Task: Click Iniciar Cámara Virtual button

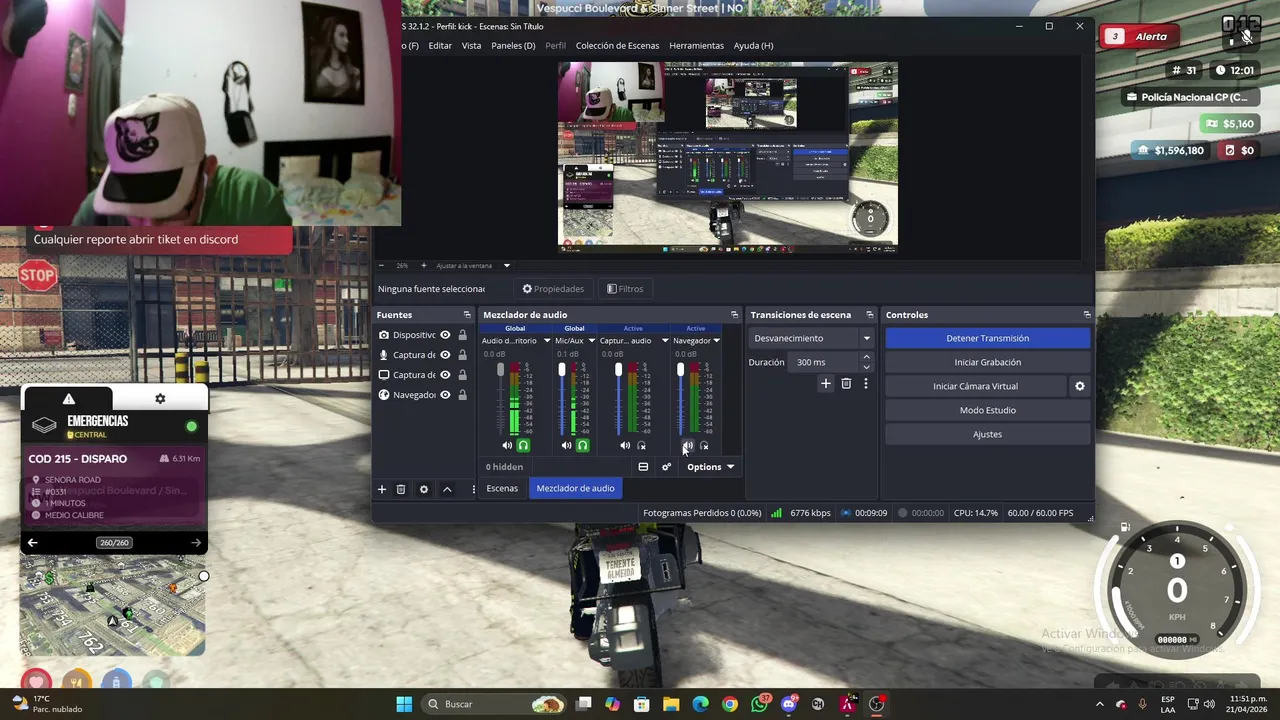Action: point(975,386)
